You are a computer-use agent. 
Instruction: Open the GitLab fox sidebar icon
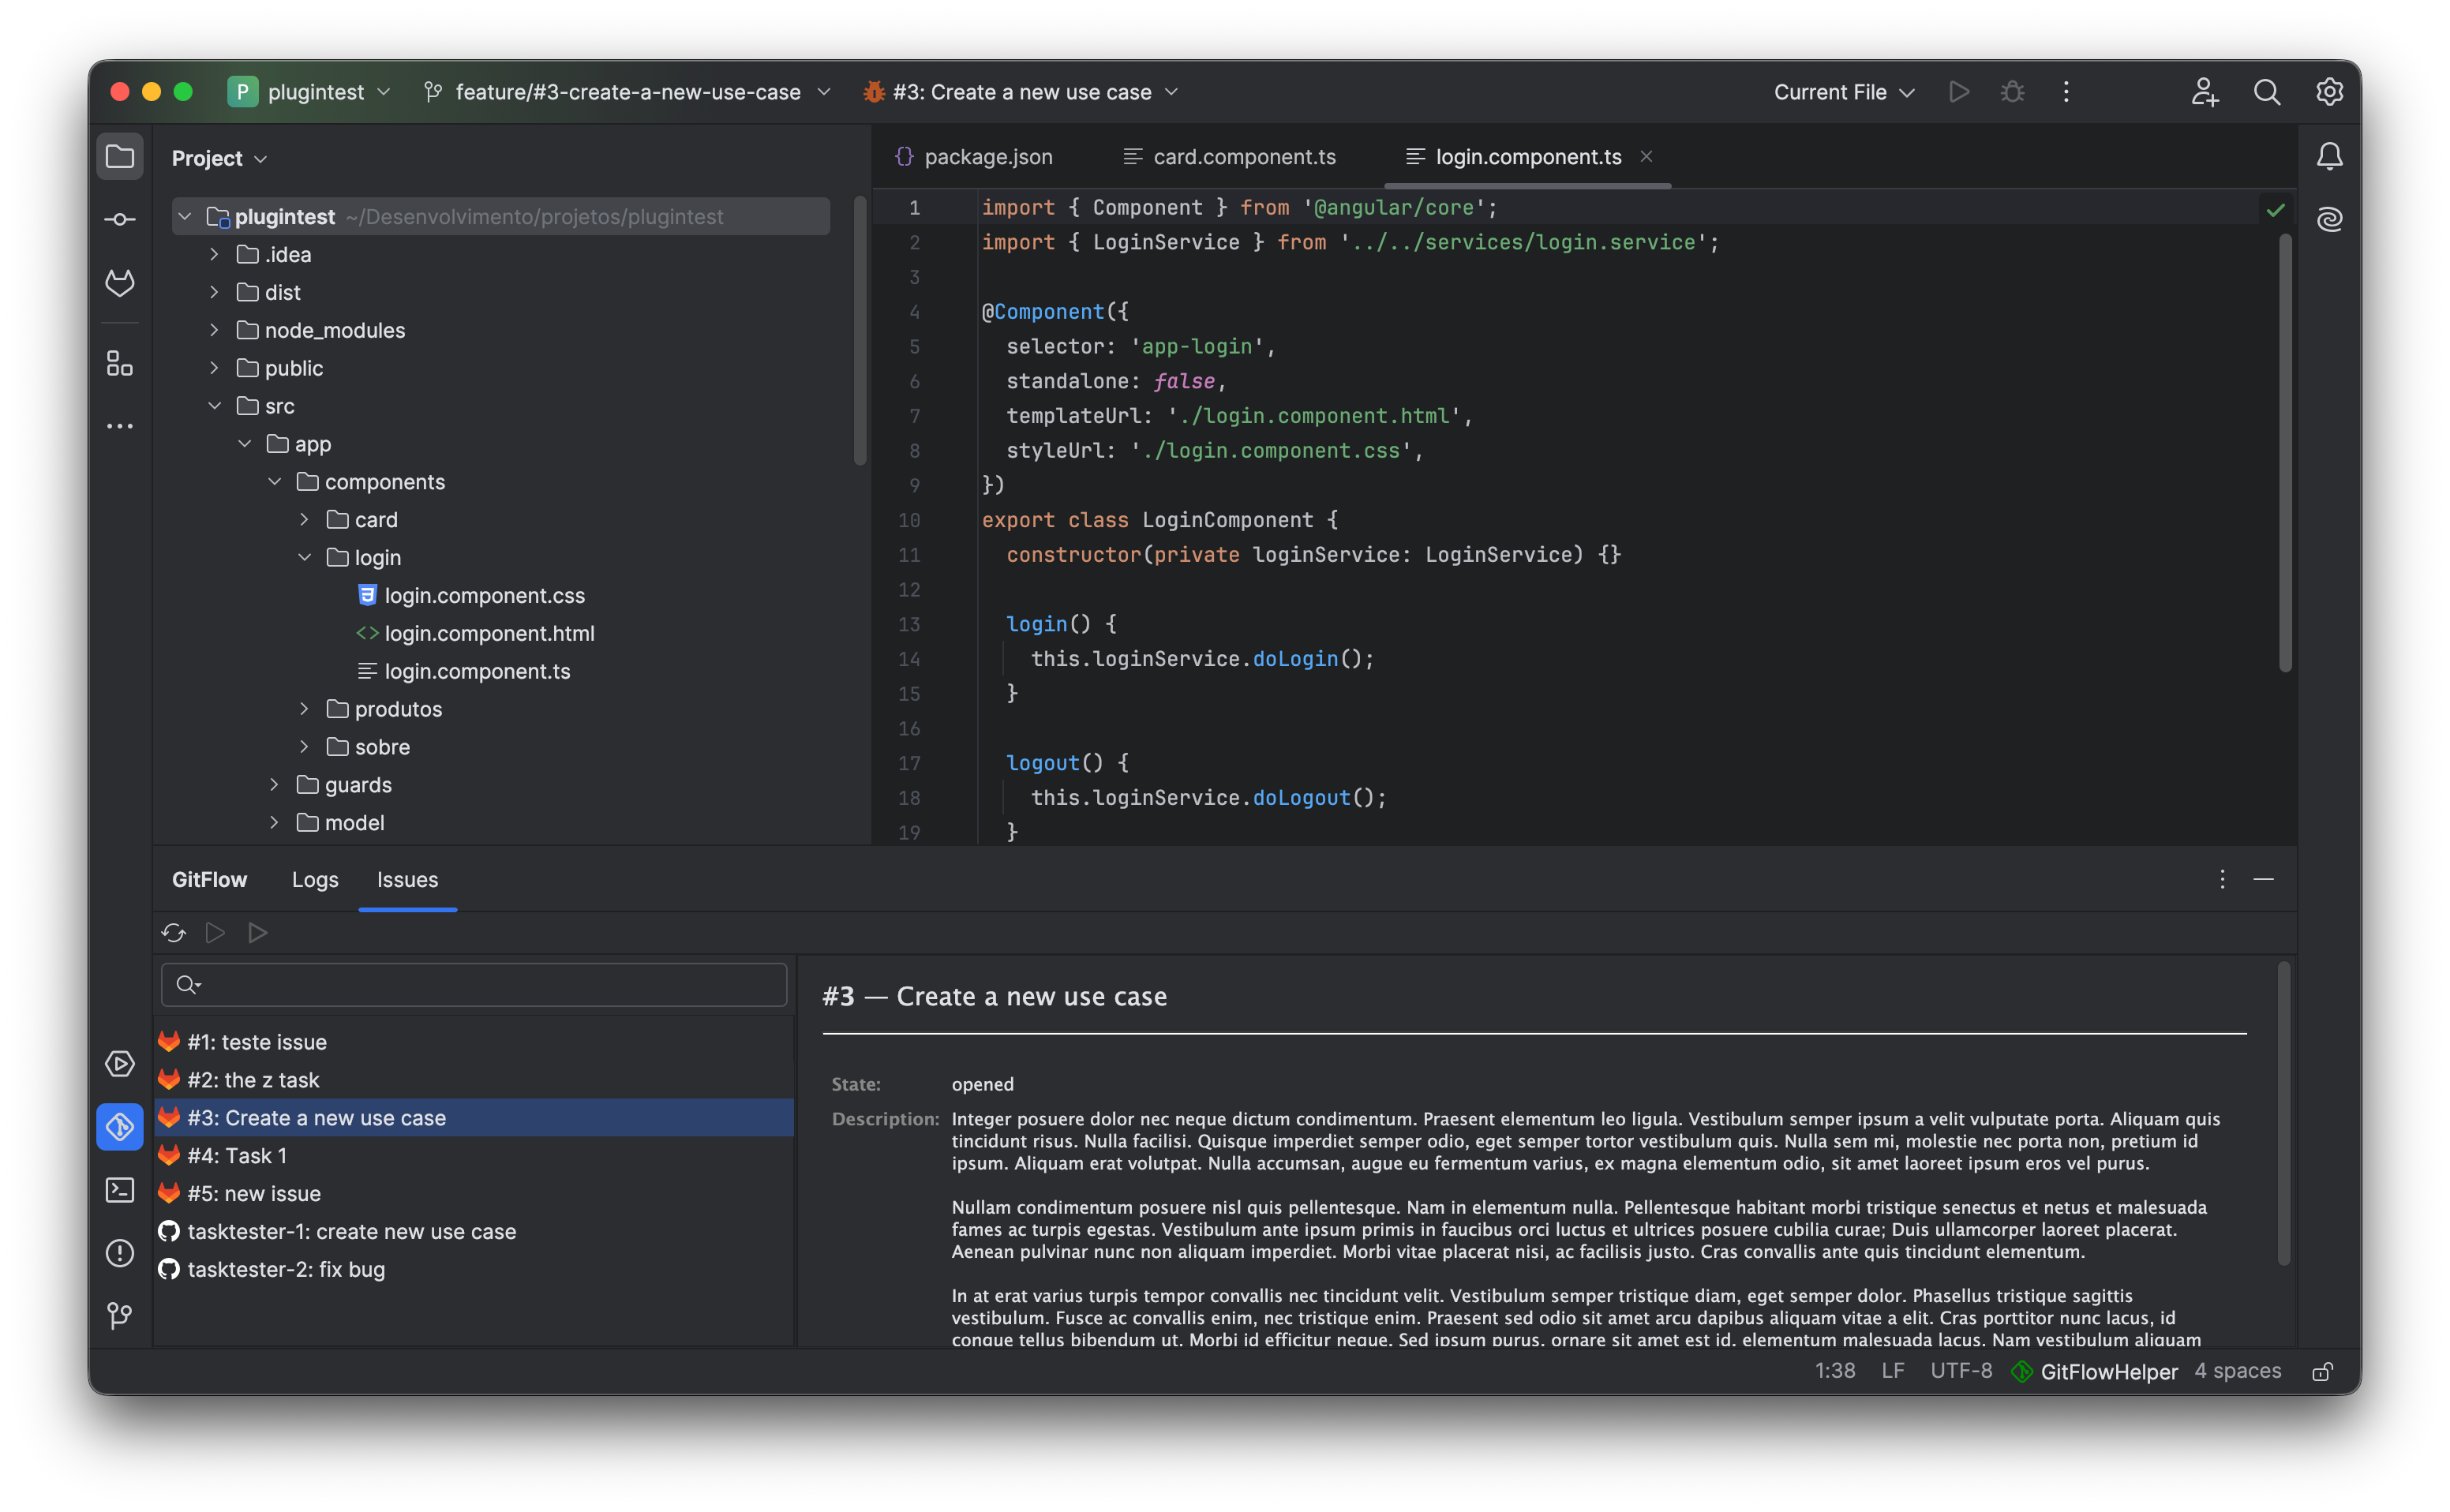click(120, 282)
